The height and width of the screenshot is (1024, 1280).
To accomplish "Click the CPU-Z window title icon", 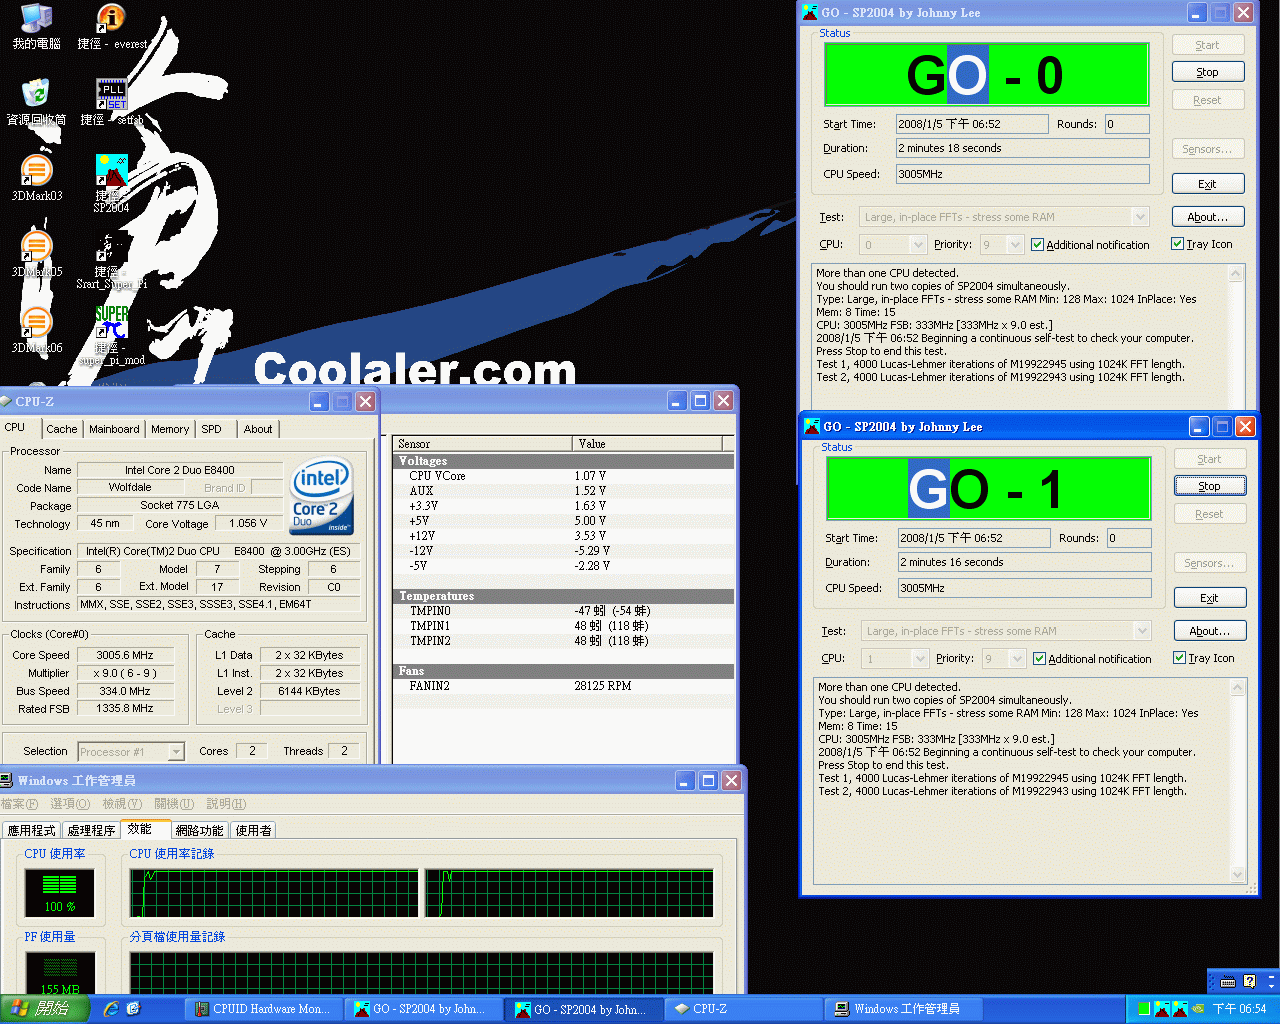I will coord(6,401).
